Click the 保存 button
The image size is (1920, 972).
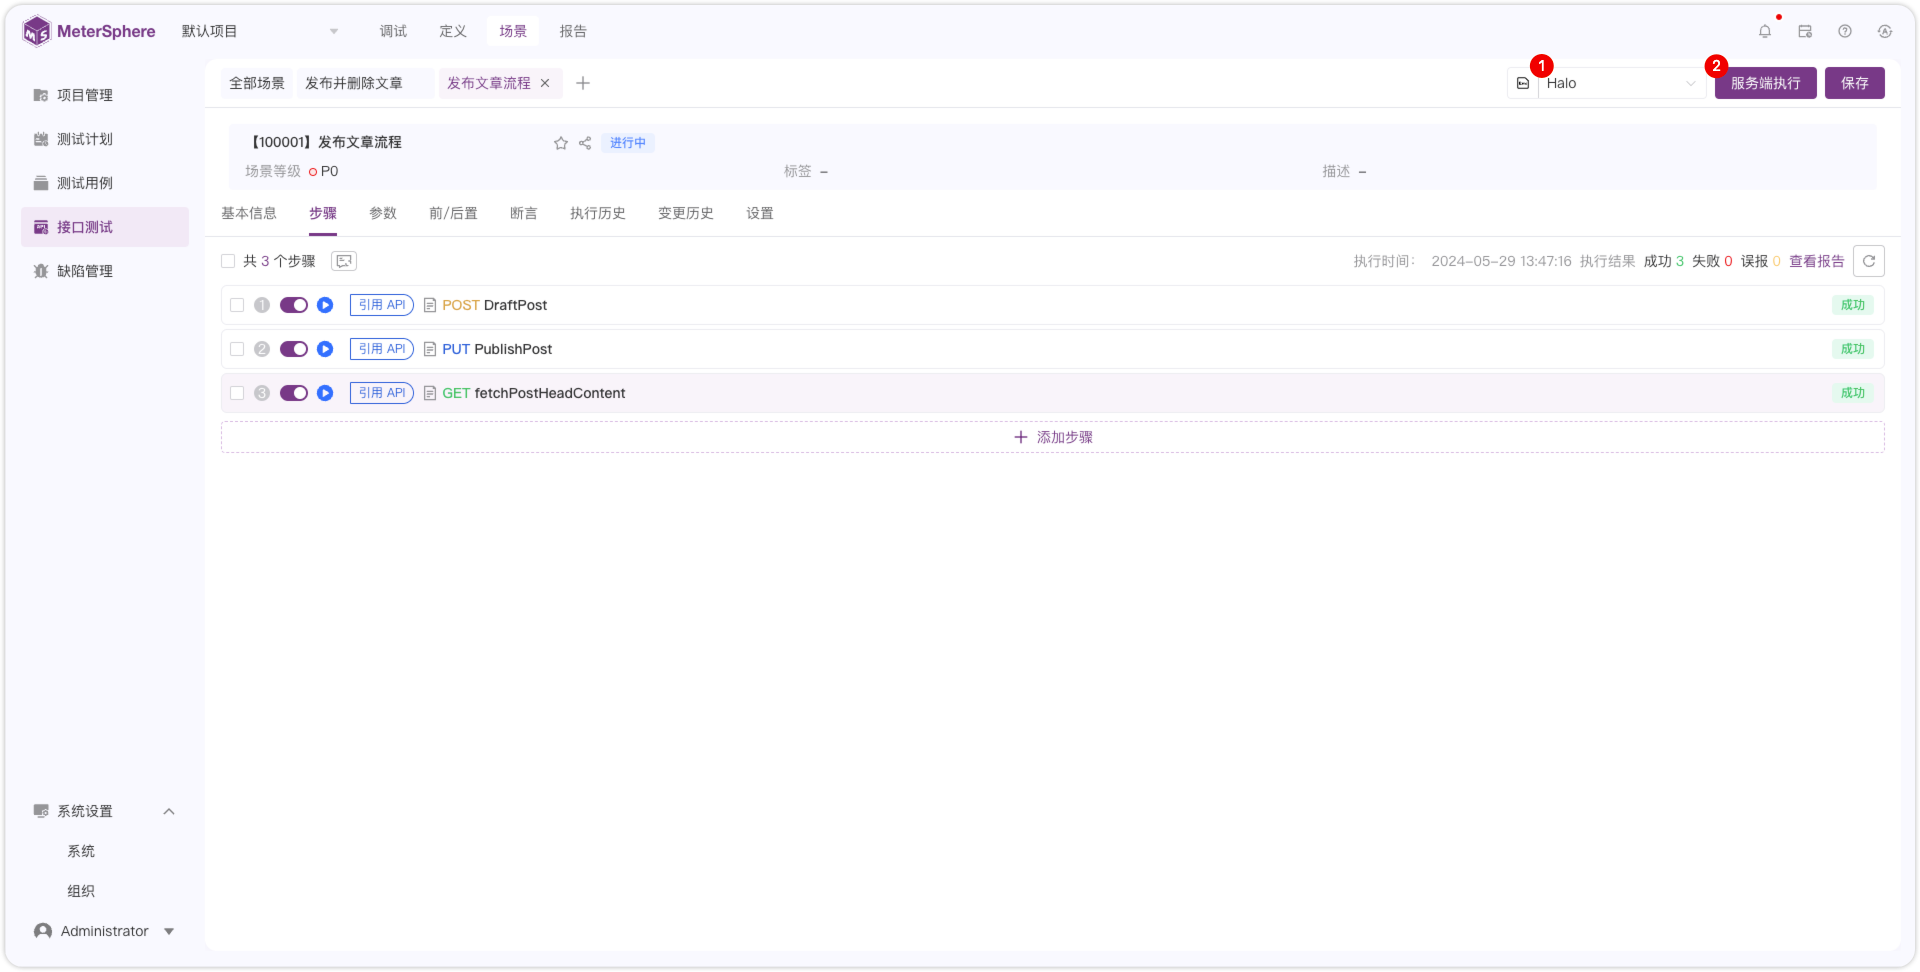point(1855,83)
